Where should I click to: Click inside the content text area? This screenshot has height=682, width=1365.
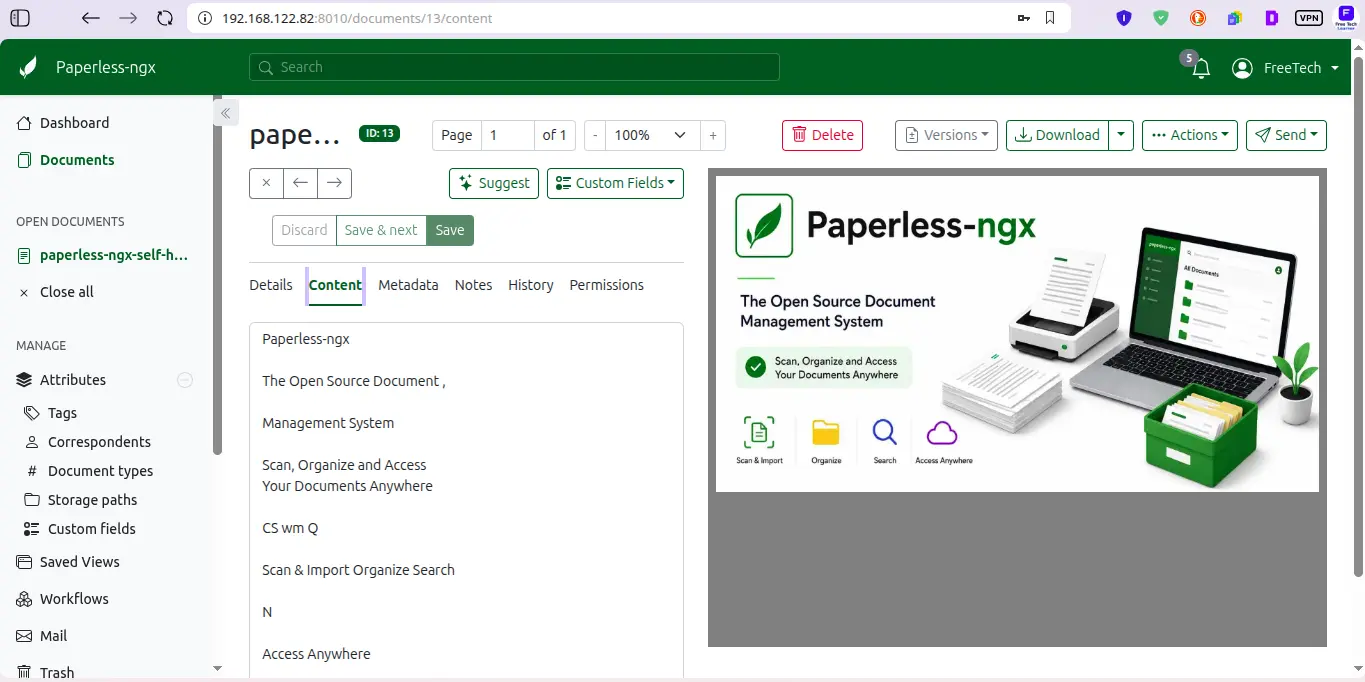pos(466,500)
